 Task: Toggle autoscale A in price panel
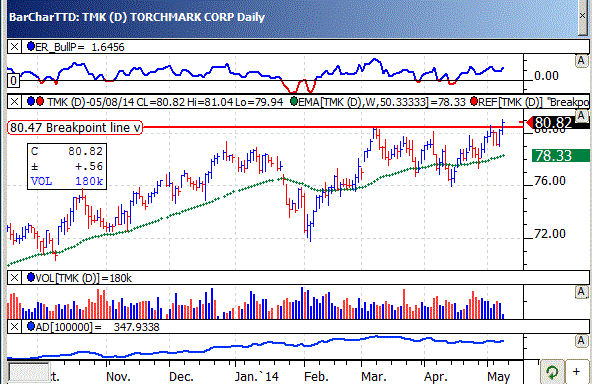581,116
